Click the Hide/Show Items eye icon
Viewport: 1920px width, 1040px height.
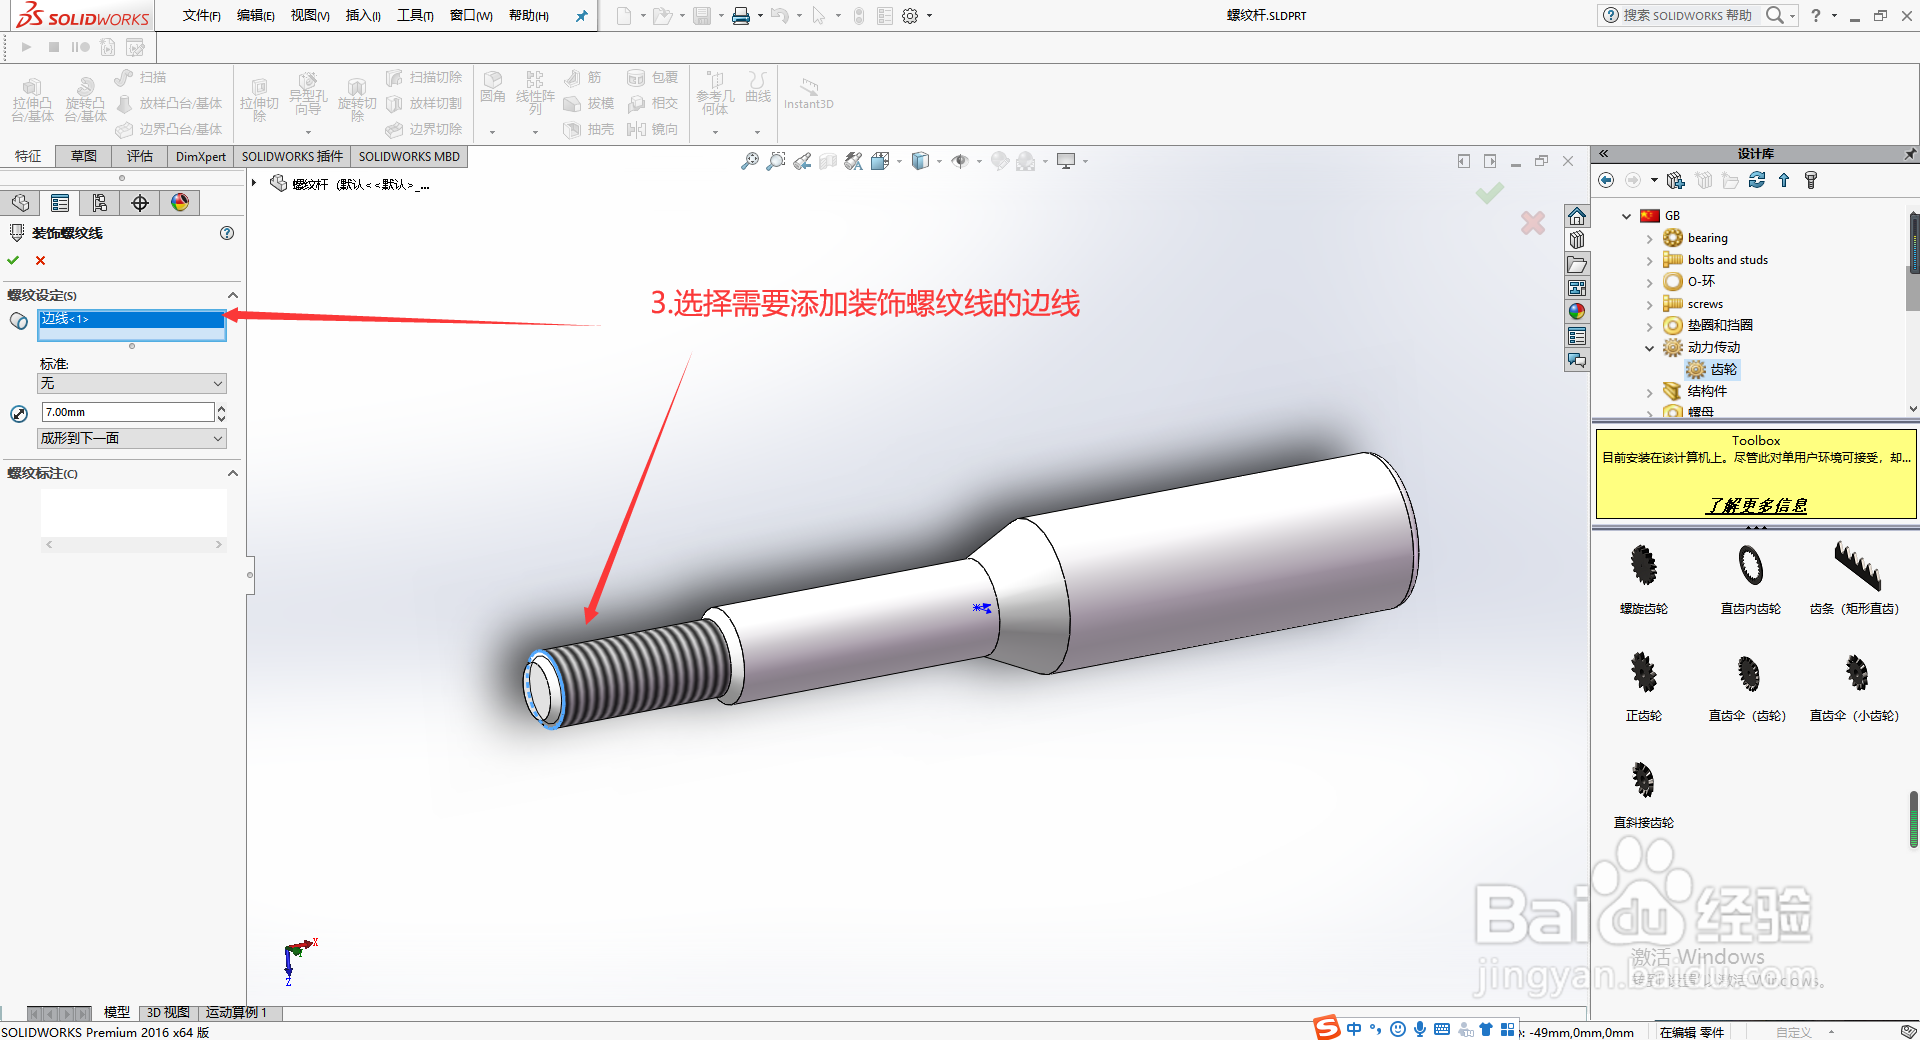point(960,161)
